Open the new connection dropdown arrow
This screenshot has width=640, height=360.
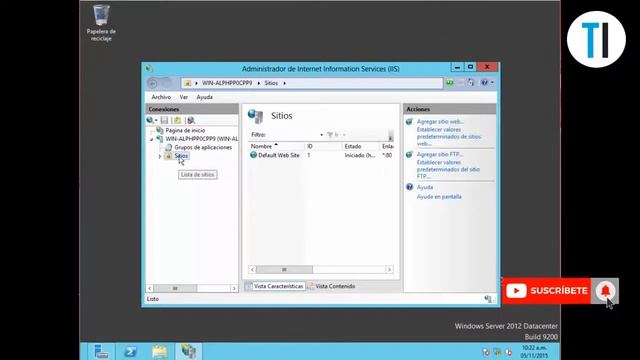(x=156, y=120)
